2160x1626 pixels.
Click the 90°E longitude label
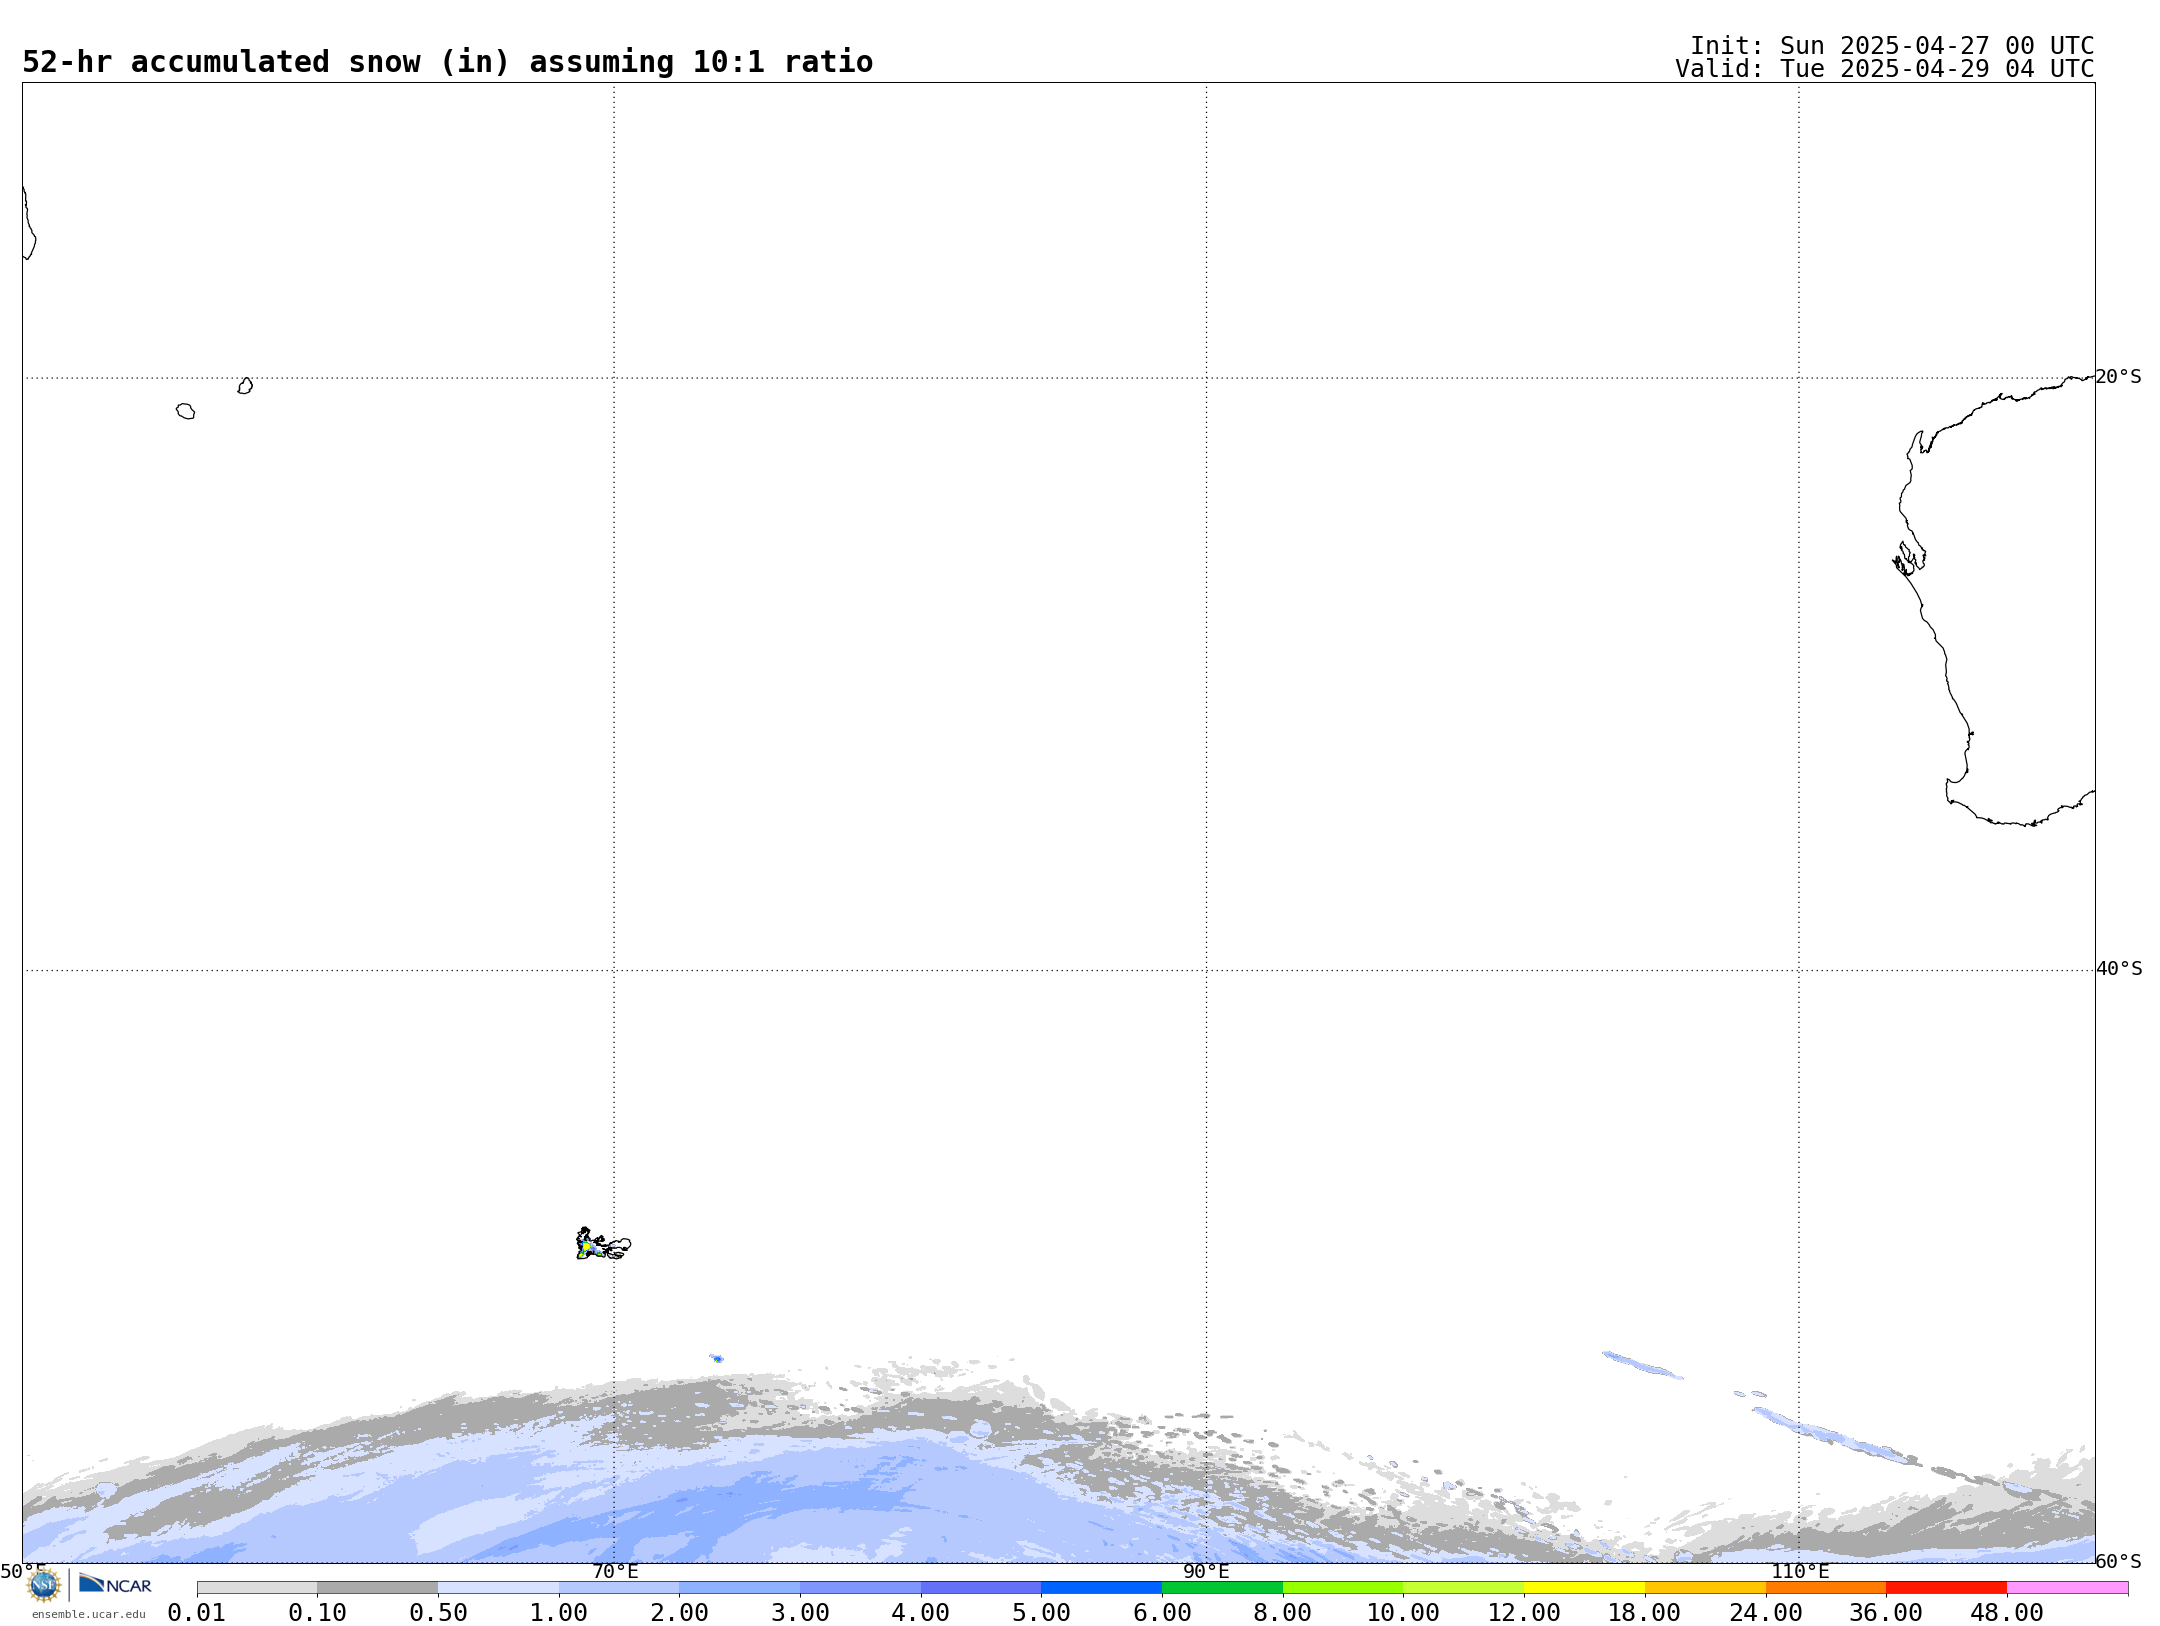(1206, 1572)
